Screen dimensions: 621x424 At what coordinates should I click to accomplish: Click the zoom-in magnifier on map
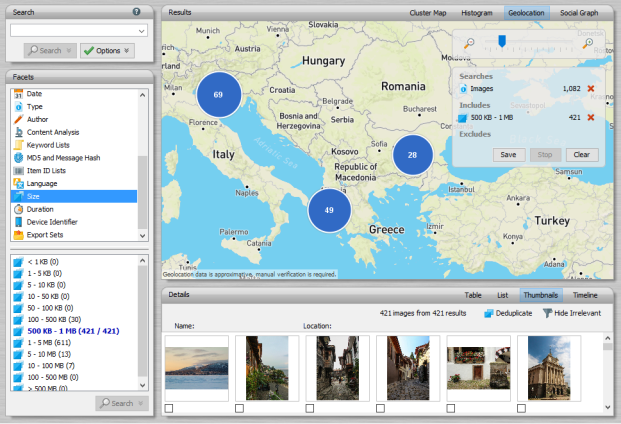587,43
